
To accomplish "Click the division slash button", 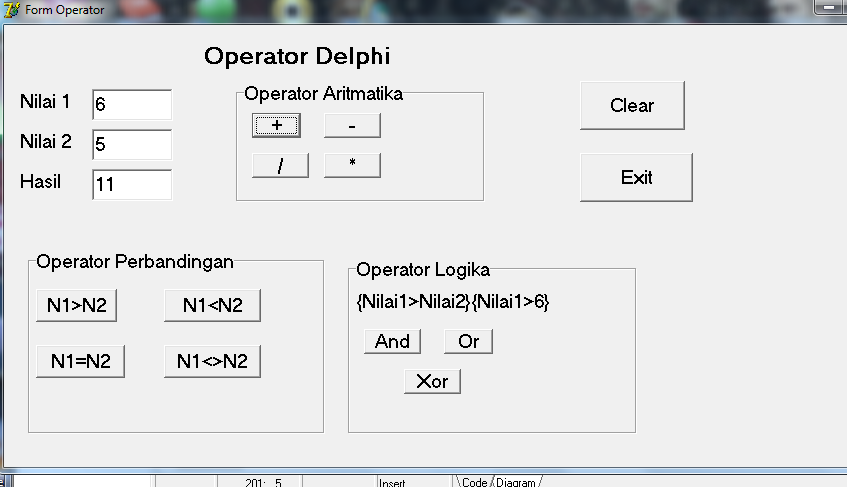I will pyautogui.click(x=280, y=165).
